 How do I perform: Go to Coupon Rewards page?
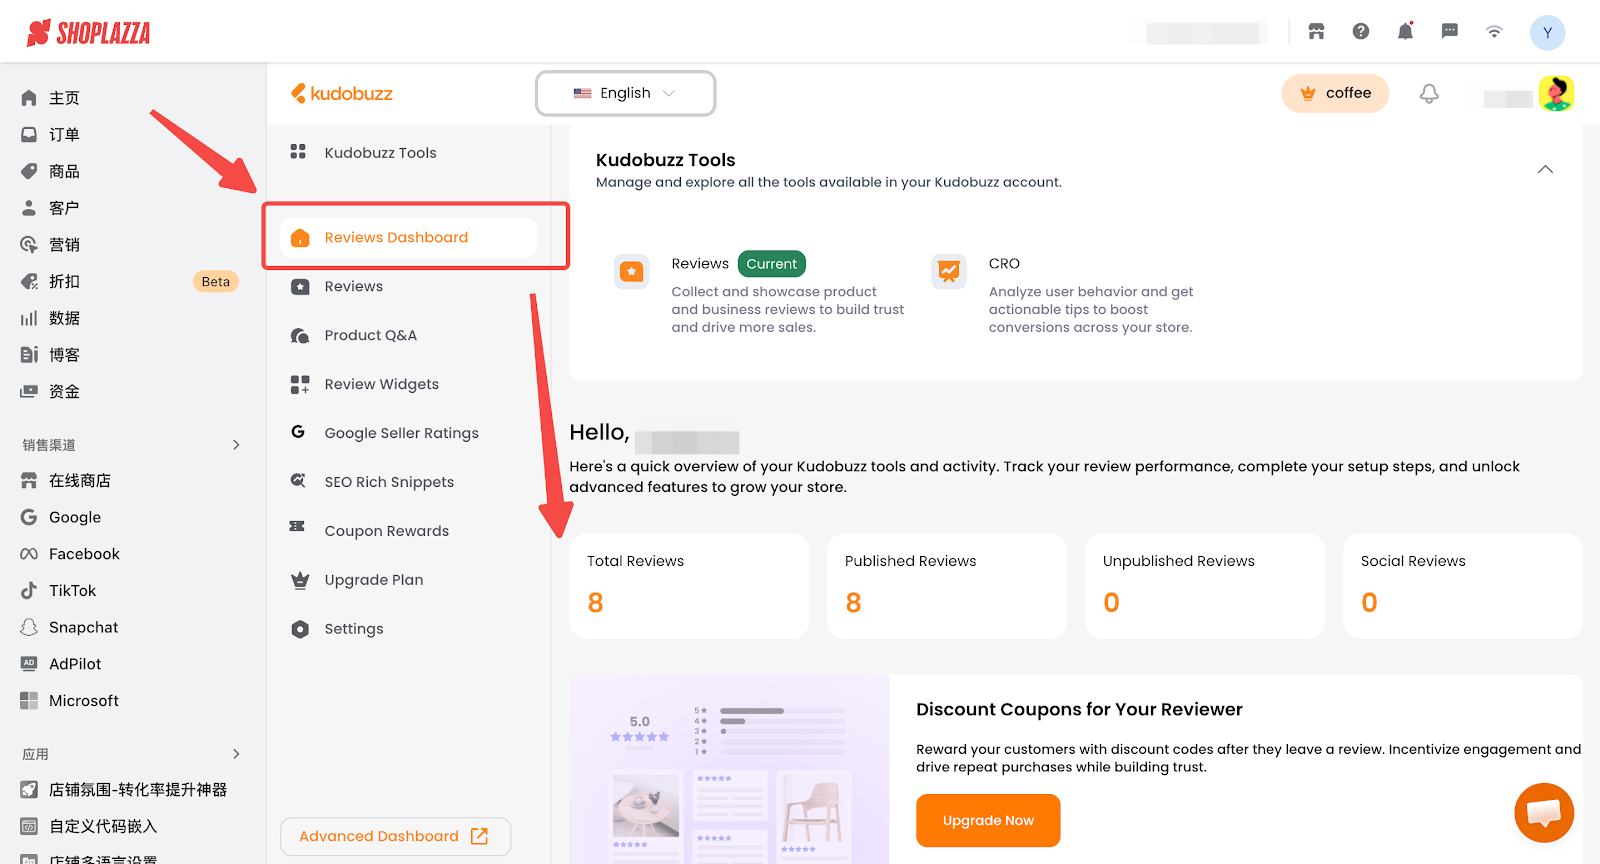(386, 531)
